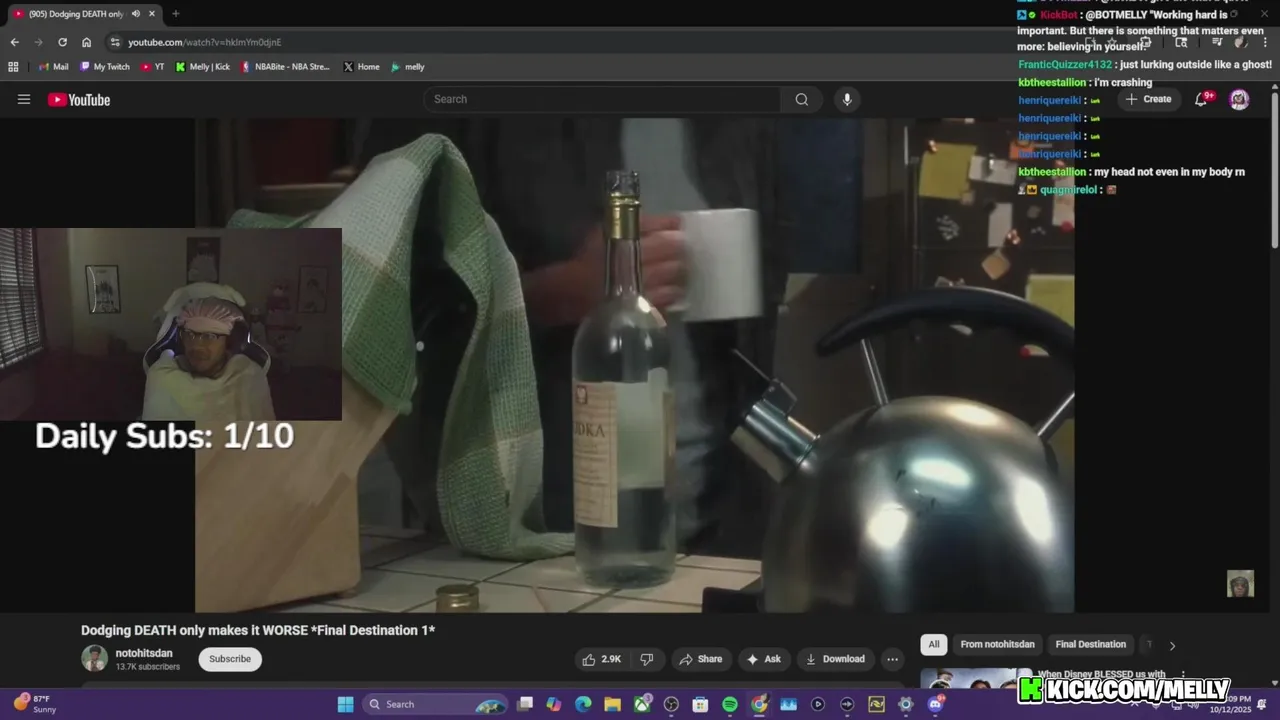Open more actions ellipsis under the video
The height and width of the screenshot is (720, 1280).
892,659
